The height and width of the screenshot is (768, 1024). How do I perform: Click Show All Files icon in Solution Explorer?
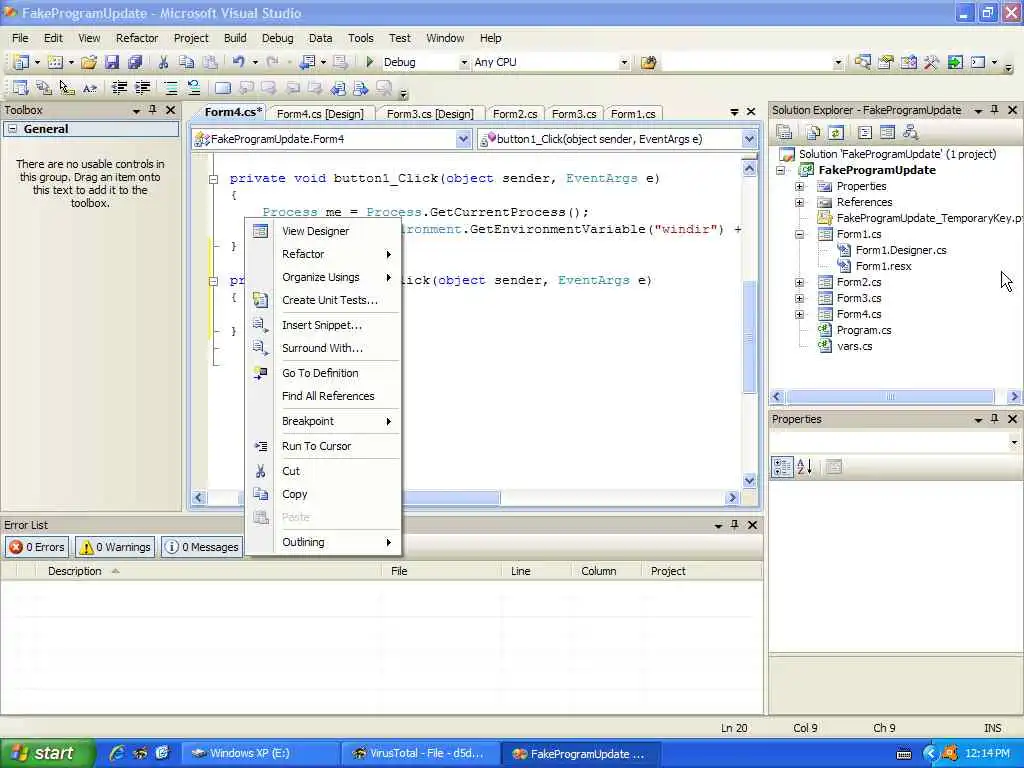click(x=813, y=133)
